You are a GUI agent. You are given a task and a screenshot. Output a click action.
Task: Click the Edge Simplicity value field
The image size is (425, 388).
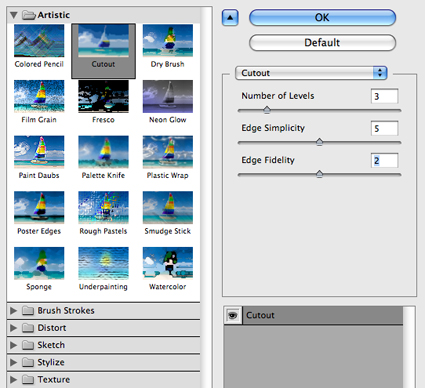(x=384, y=128)
